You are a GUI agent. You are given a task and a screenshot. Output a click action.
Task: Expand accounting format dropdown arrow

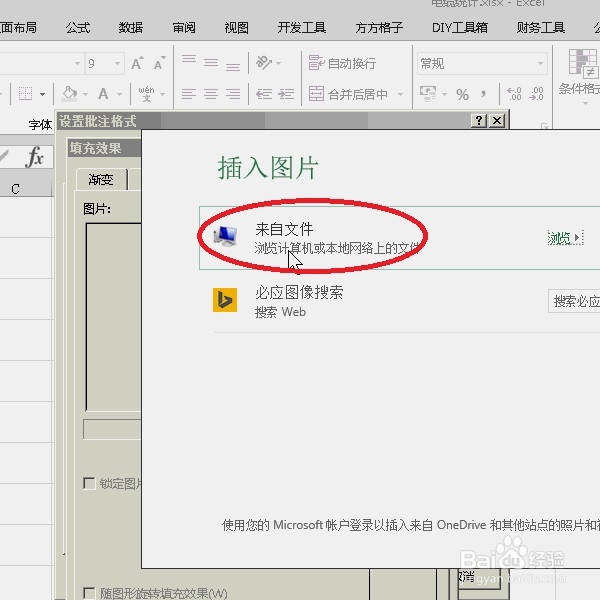click(444, 94)
